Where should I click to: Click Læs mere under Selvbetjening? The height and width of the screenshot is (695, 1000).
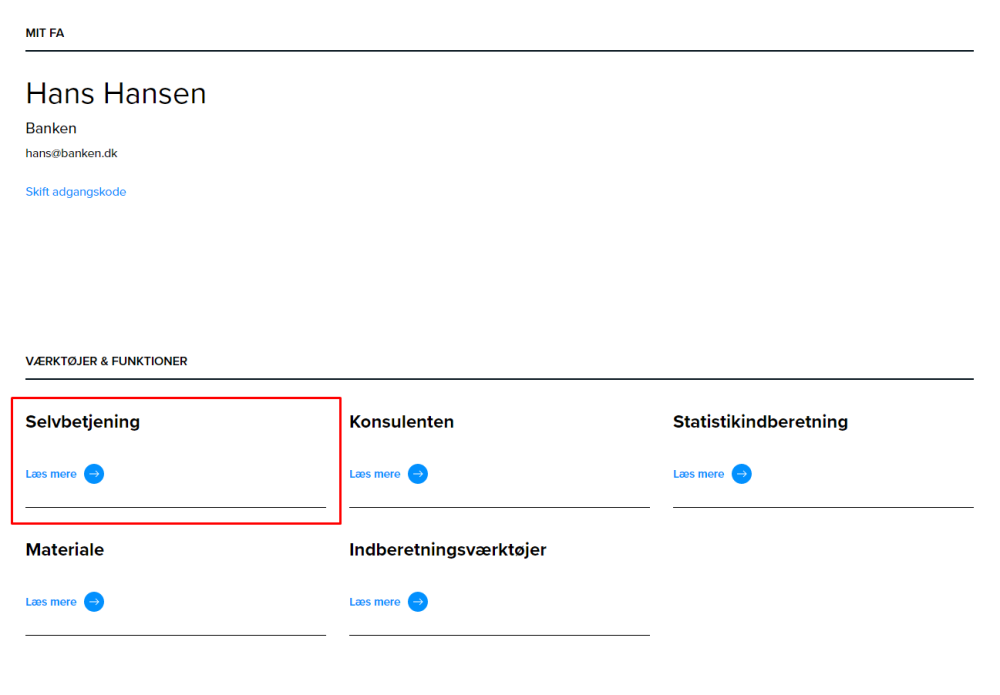(51, 474)
